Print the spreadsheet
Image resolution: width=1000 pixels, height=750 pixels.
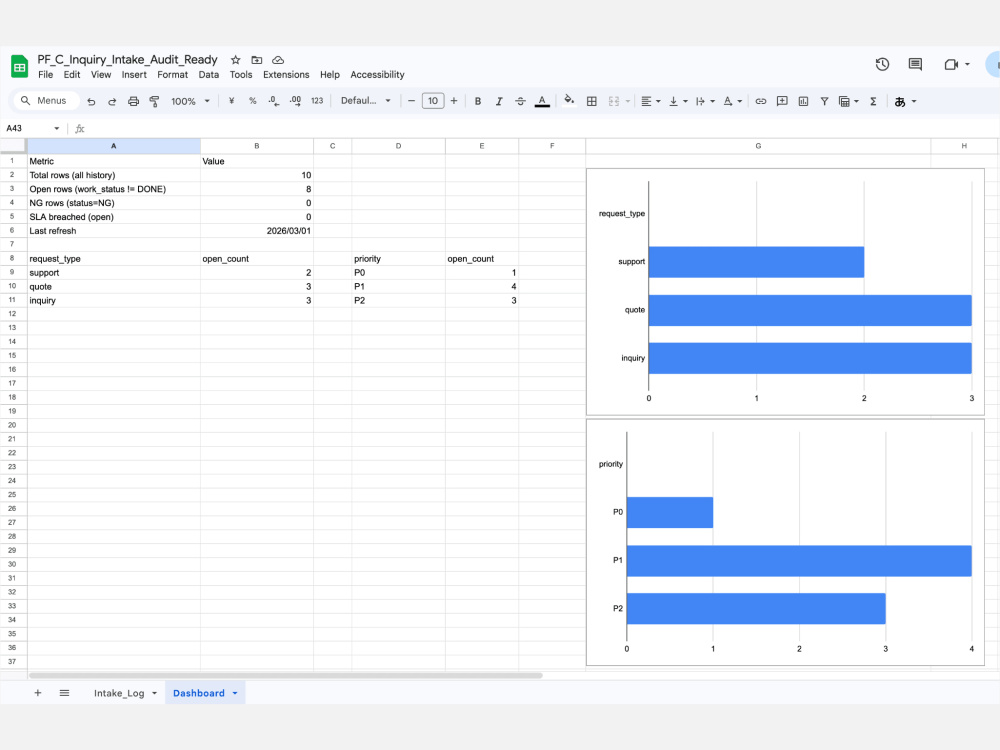[133, 101]
